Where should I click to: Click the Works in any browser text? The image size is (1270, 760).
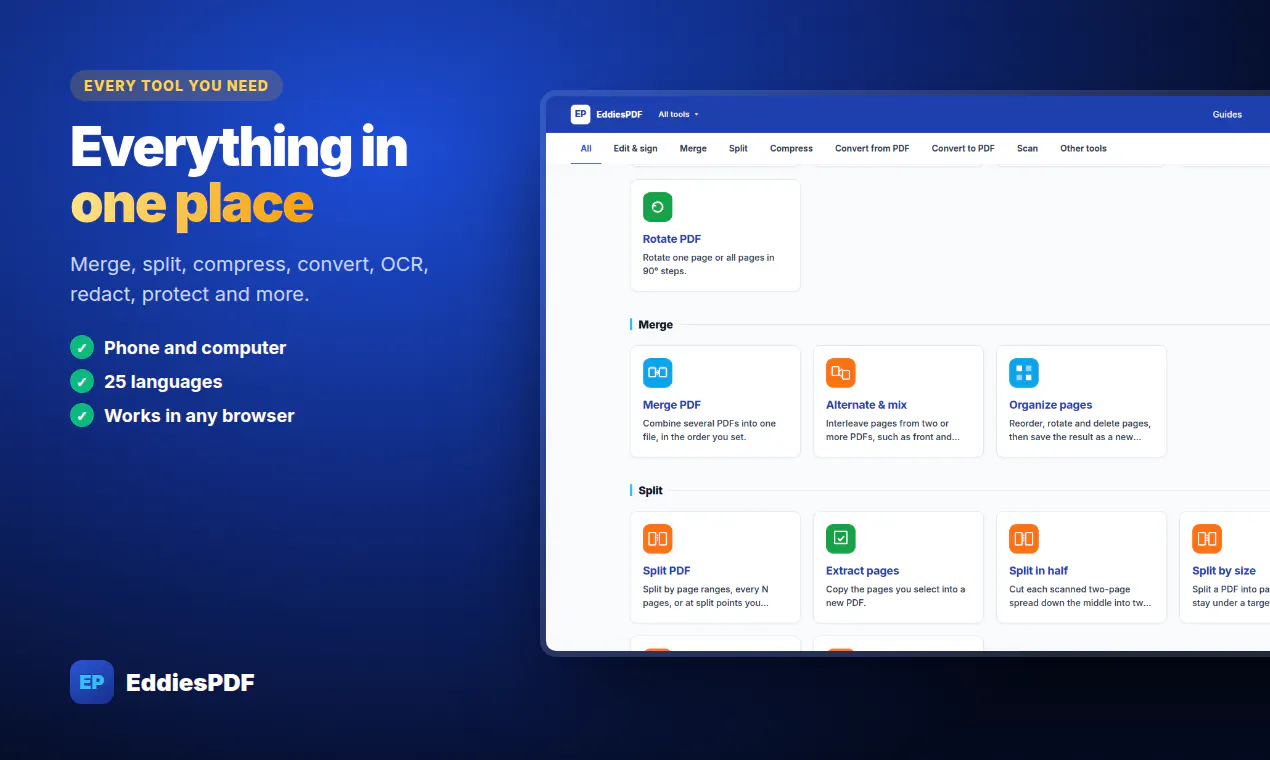point(199,416)
